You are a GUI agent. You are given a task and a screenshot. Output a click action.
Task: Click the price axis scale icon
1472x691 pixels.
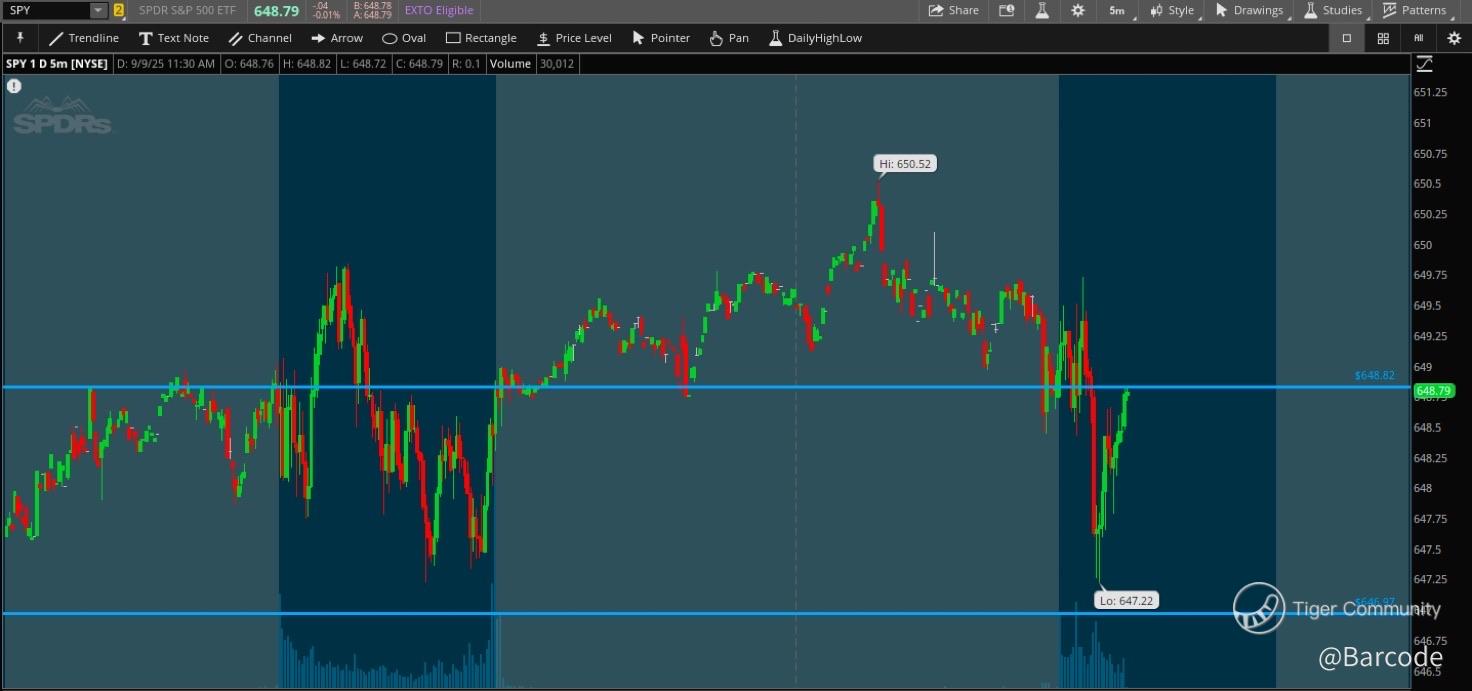click(1424, 64)
